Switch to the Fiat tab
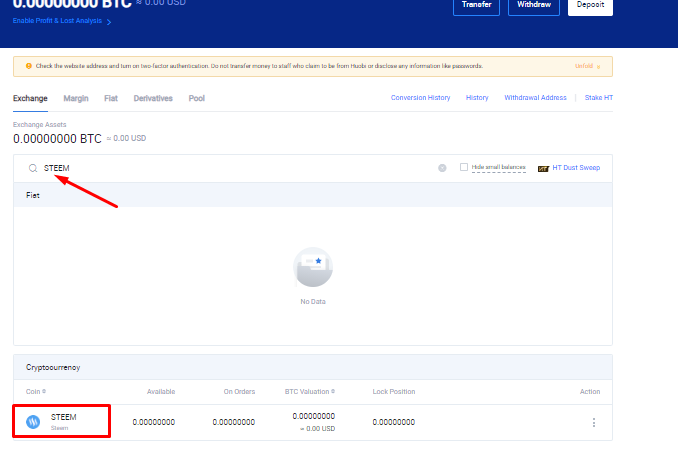Screen dimensions: 678x459 point(111,99)
